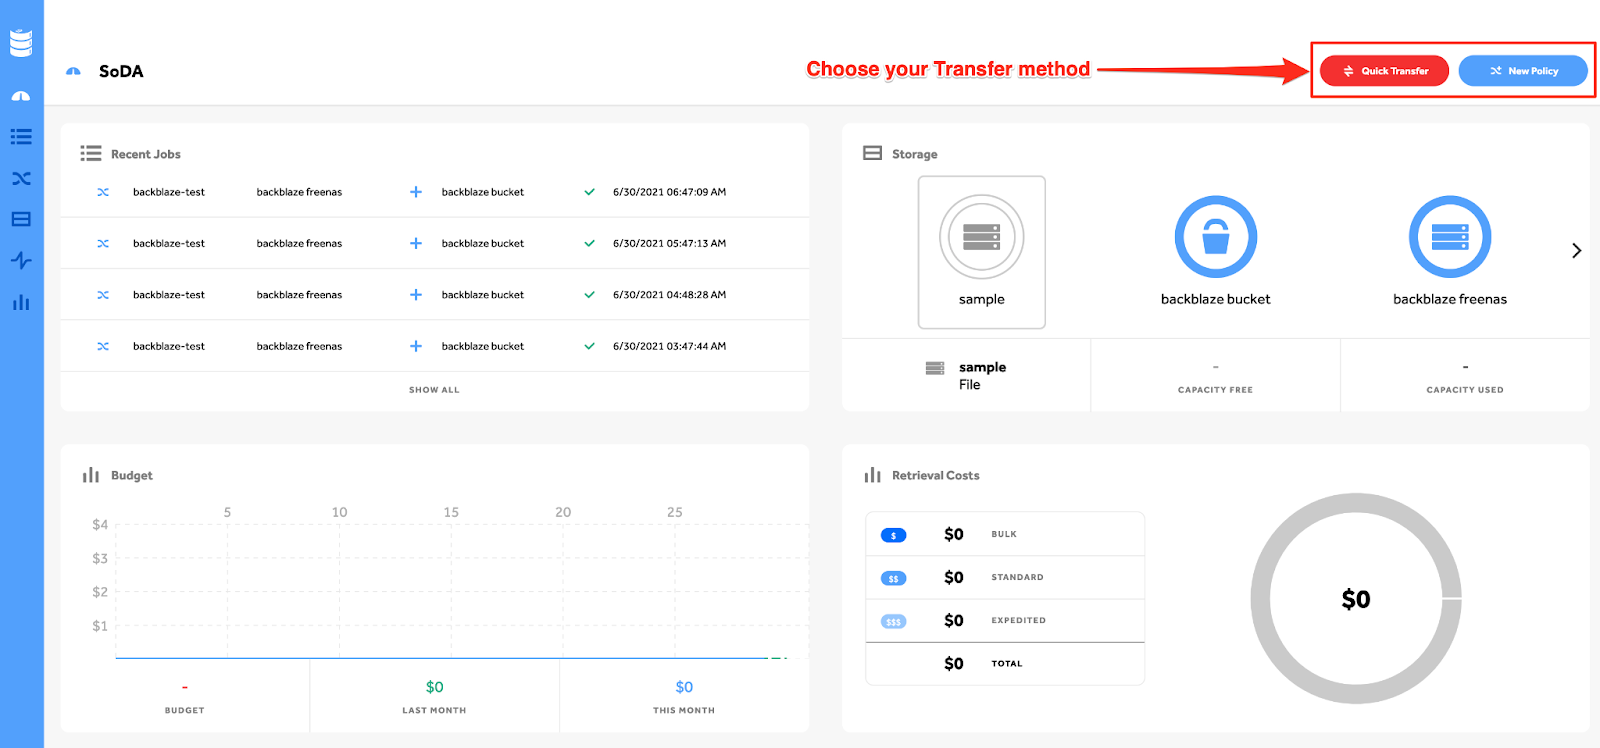Open dashboard cloud icon in sidebar
This screenshot has height=748, width=1600.
21,96
